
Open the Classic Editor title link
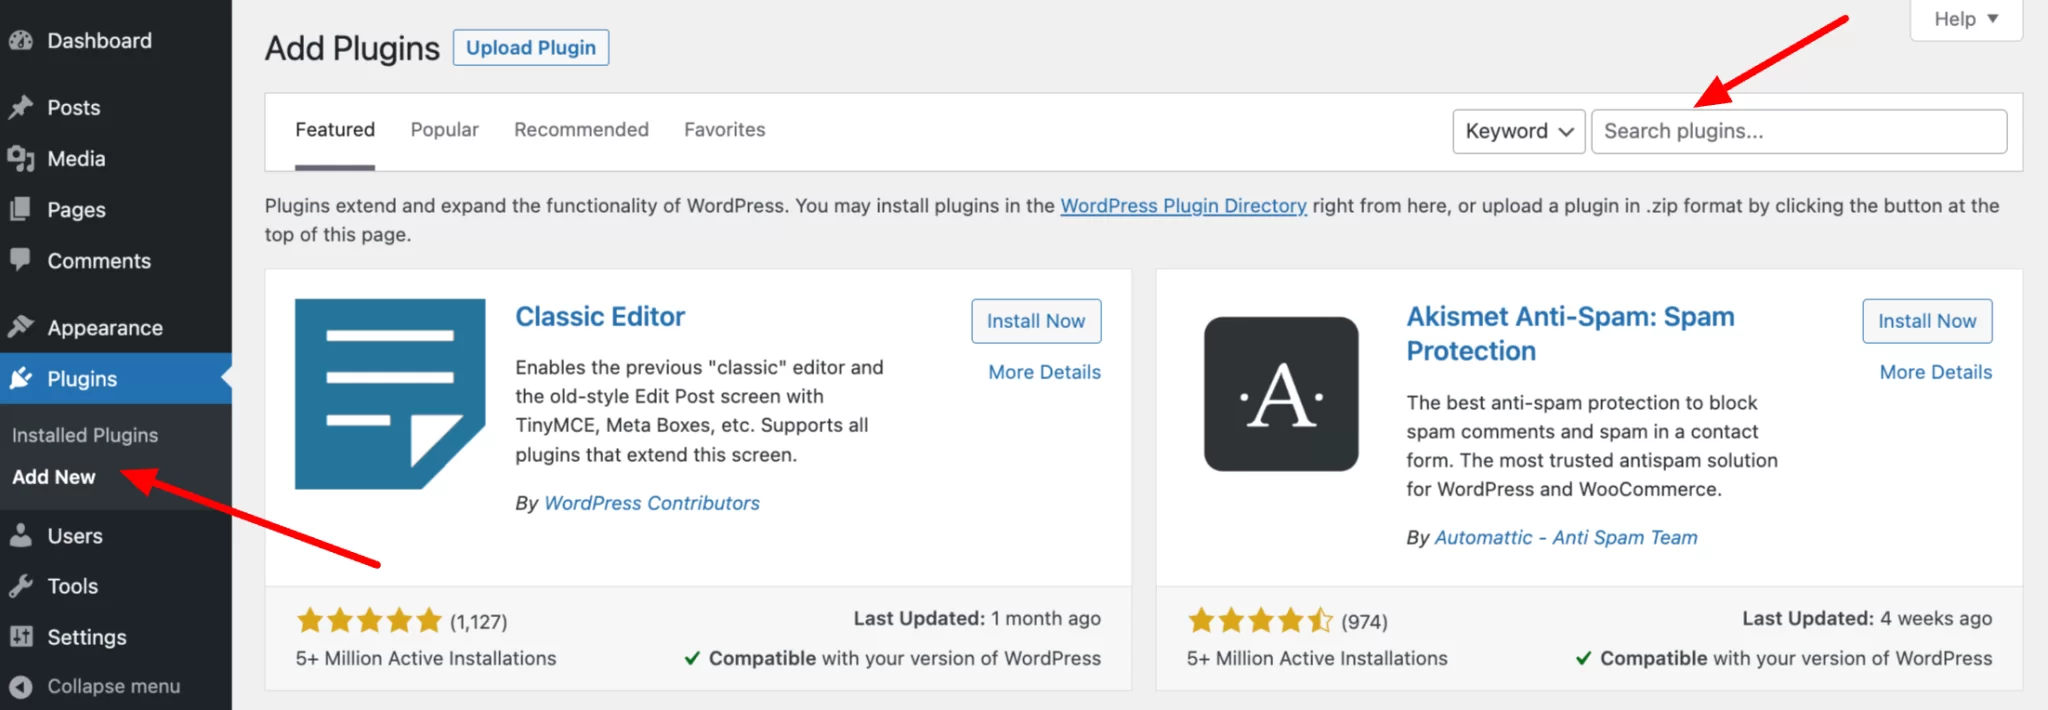pyautogui.click(x=600, y=317)
